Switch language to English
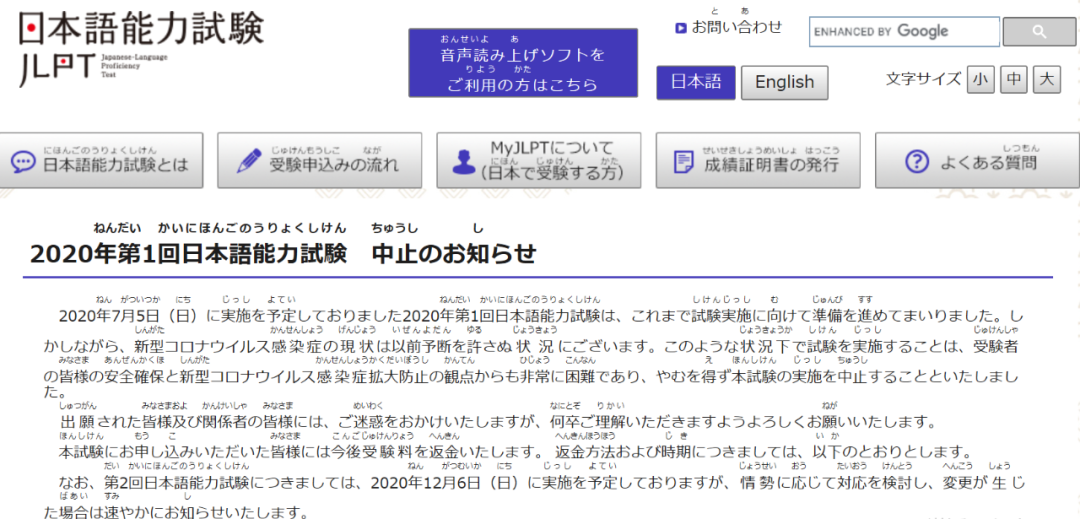 pyautogui.click(x=785, y=83)
